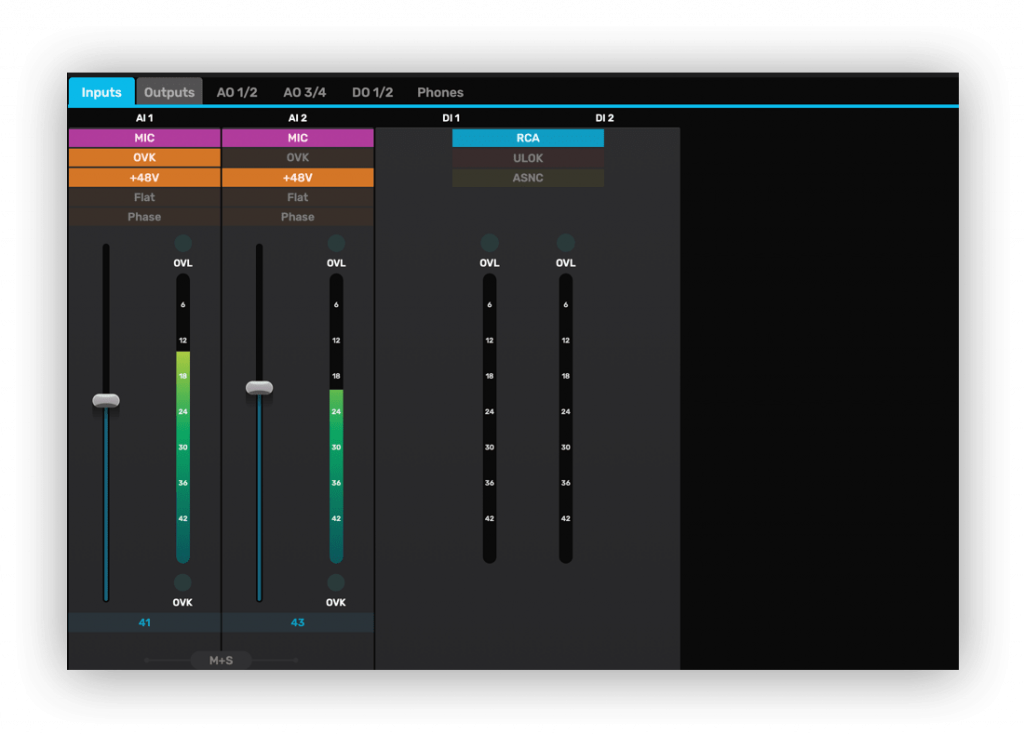Engage the M+S stereo link button

[x=221, y=660]
